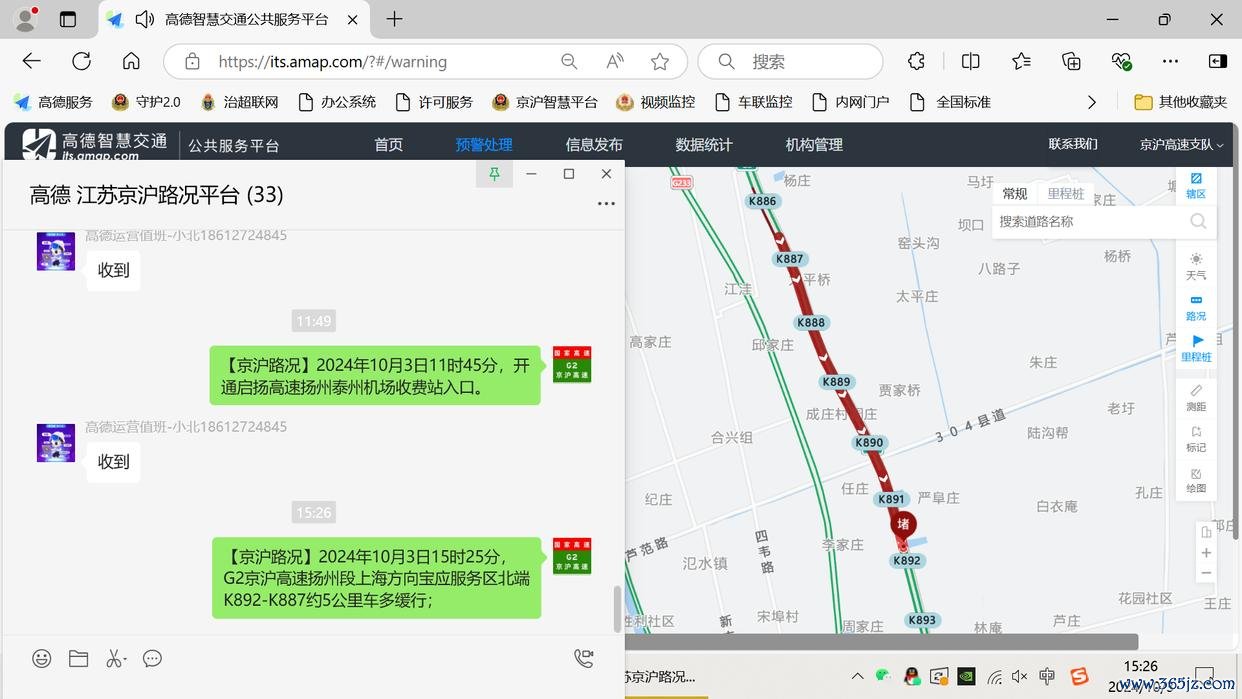The height and width of the screenshot is (699, 1242).
Task: Toggle the 辖区 jurisdiction layer on the map
Action: 1196,186
